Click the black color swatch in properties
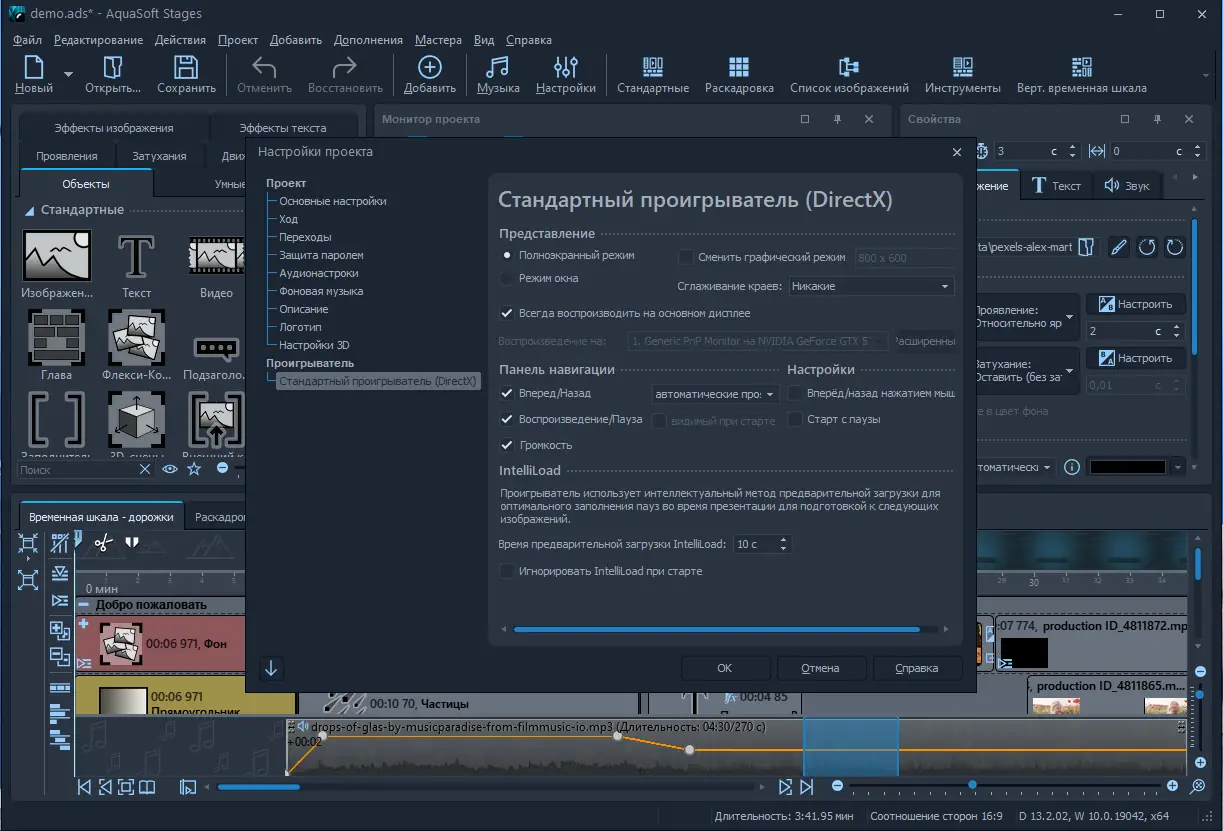This screenshot has height=831, width=1223. pyautogui.click(x=1126, y=467)
